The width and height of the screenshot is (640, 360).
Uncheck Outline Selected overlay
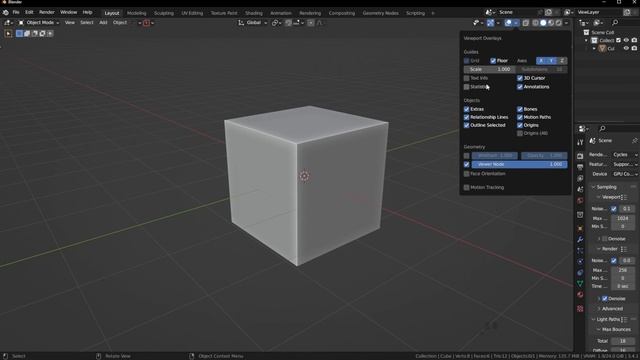pos(467,125)
